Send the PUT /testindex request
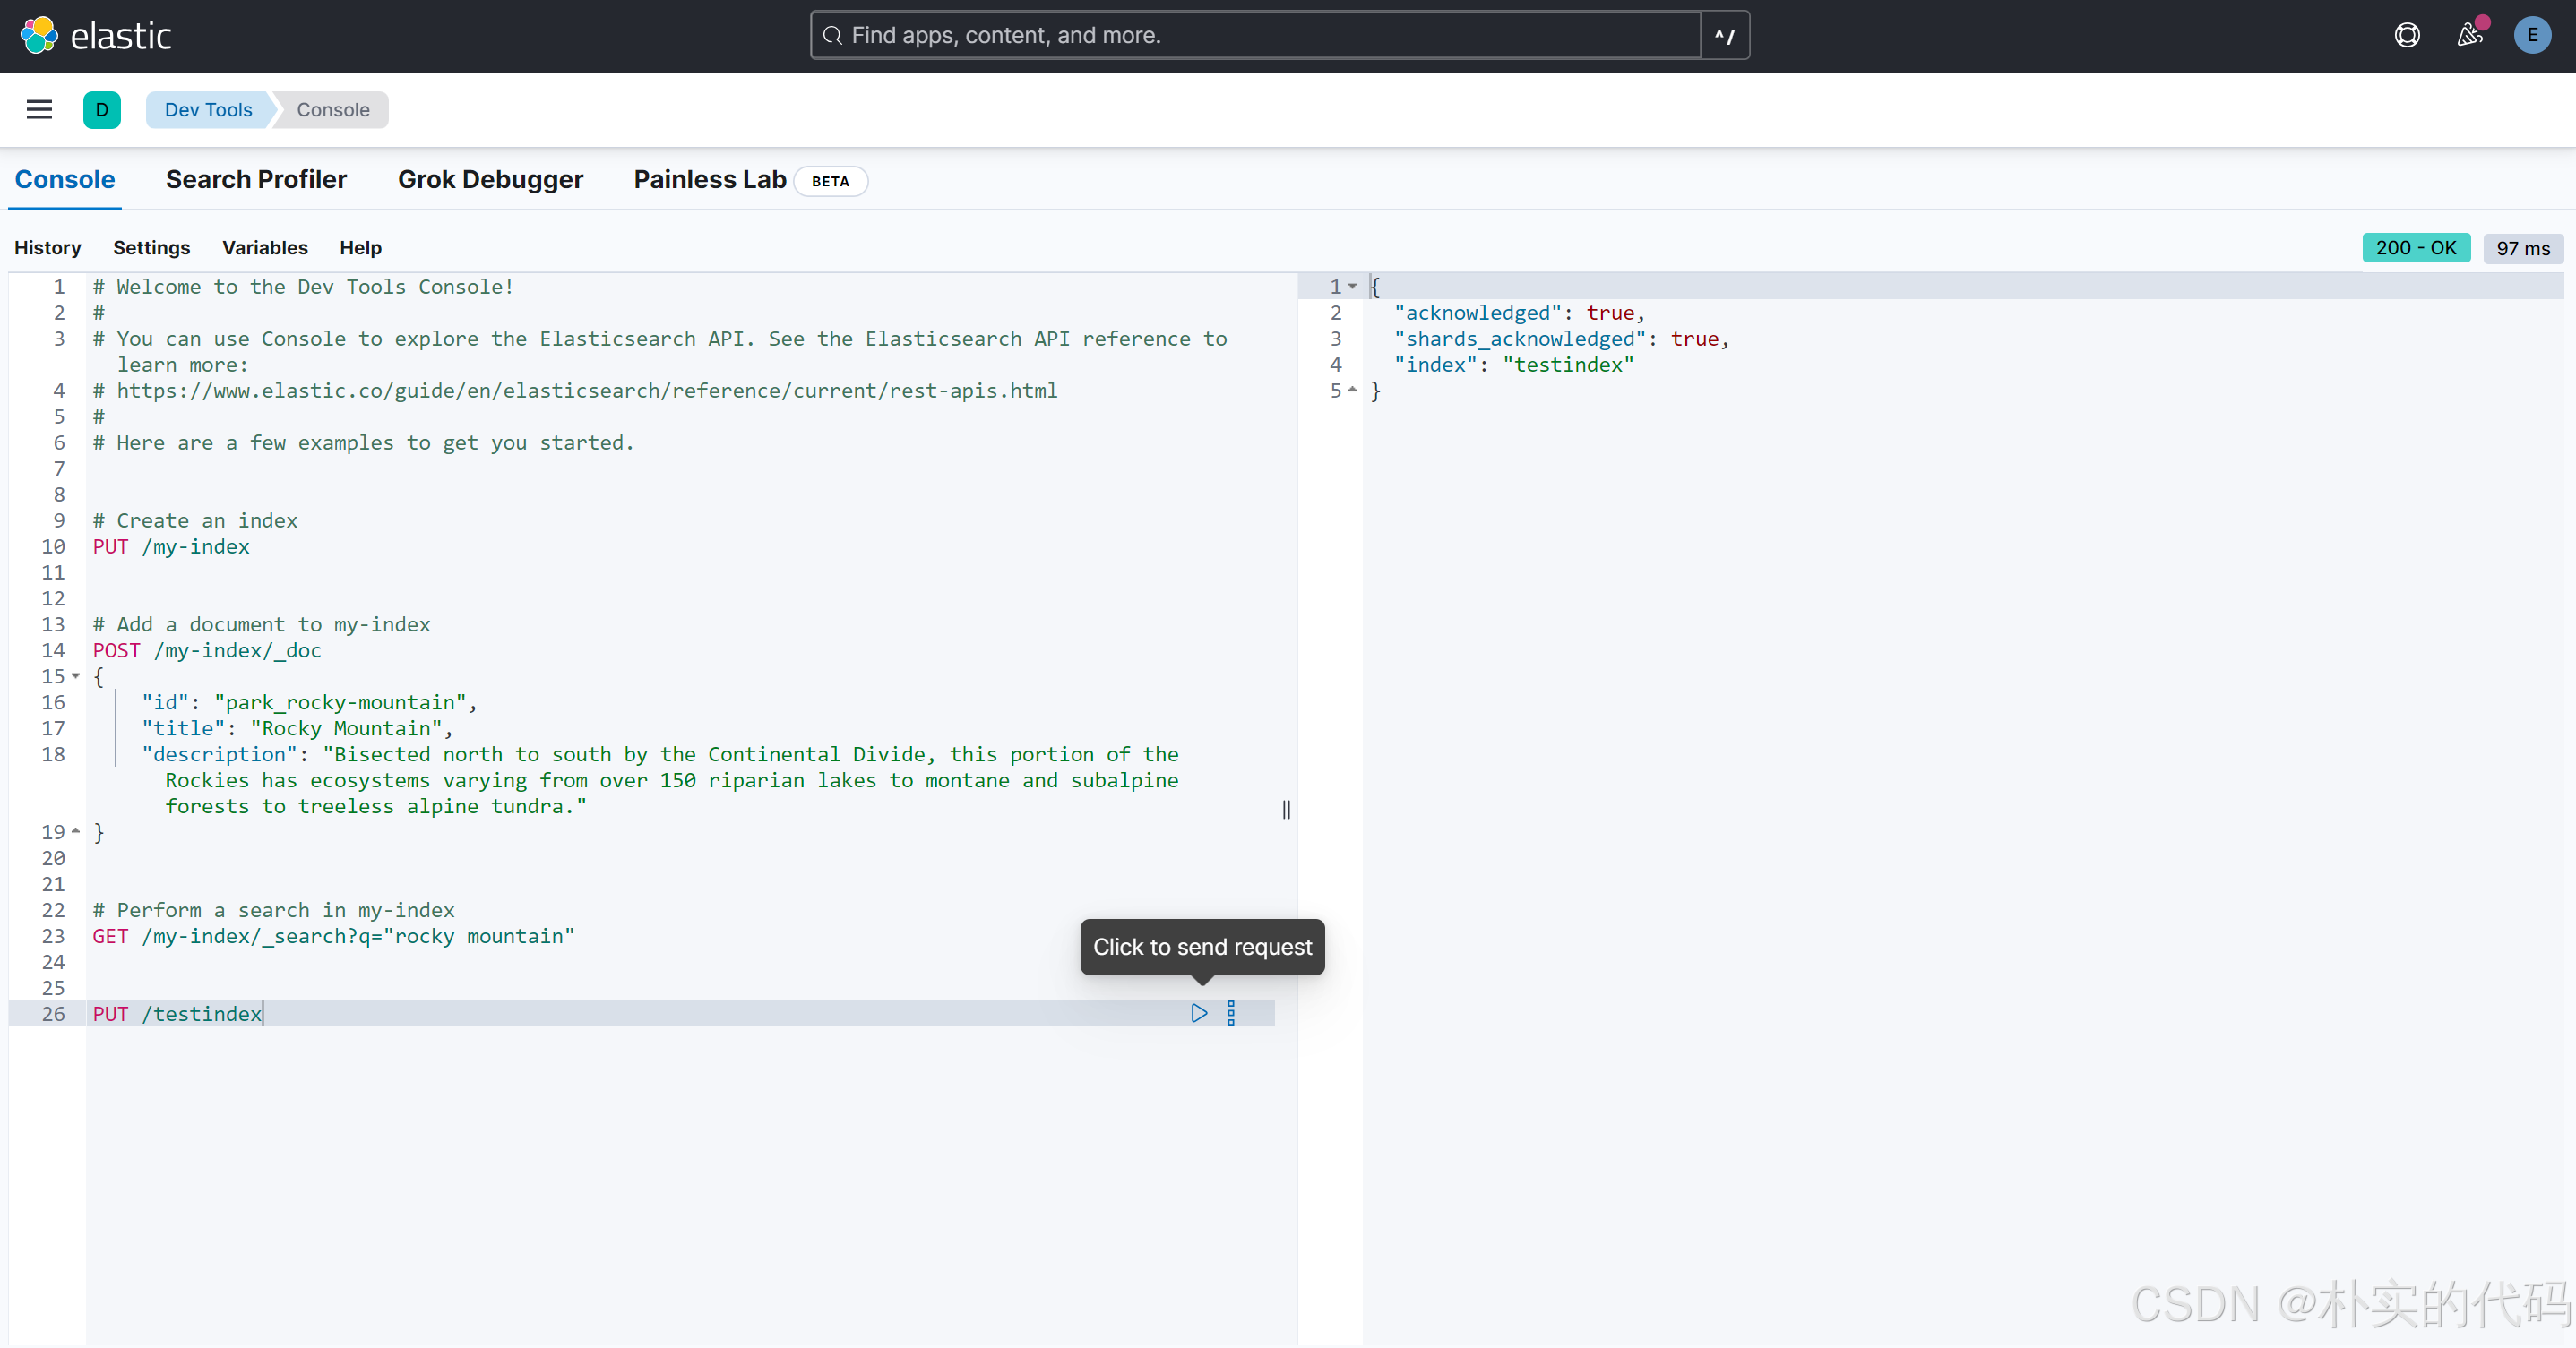Screen dimensions: 2576x1348 coord(1199,1013)
